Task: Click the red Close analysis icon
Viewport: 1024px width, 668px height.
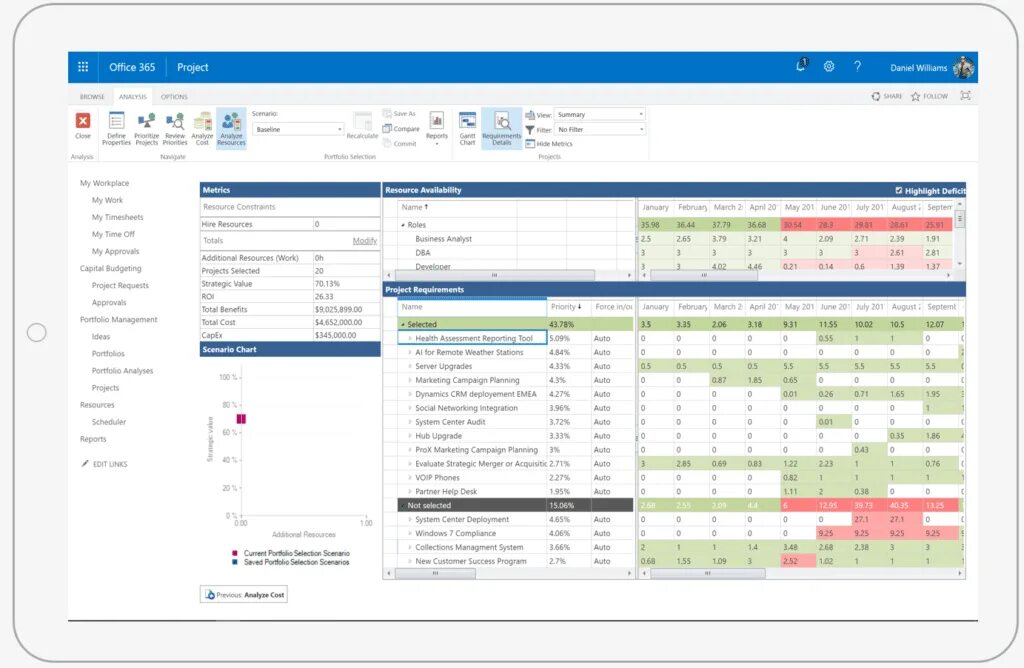Action: point(83,121)
